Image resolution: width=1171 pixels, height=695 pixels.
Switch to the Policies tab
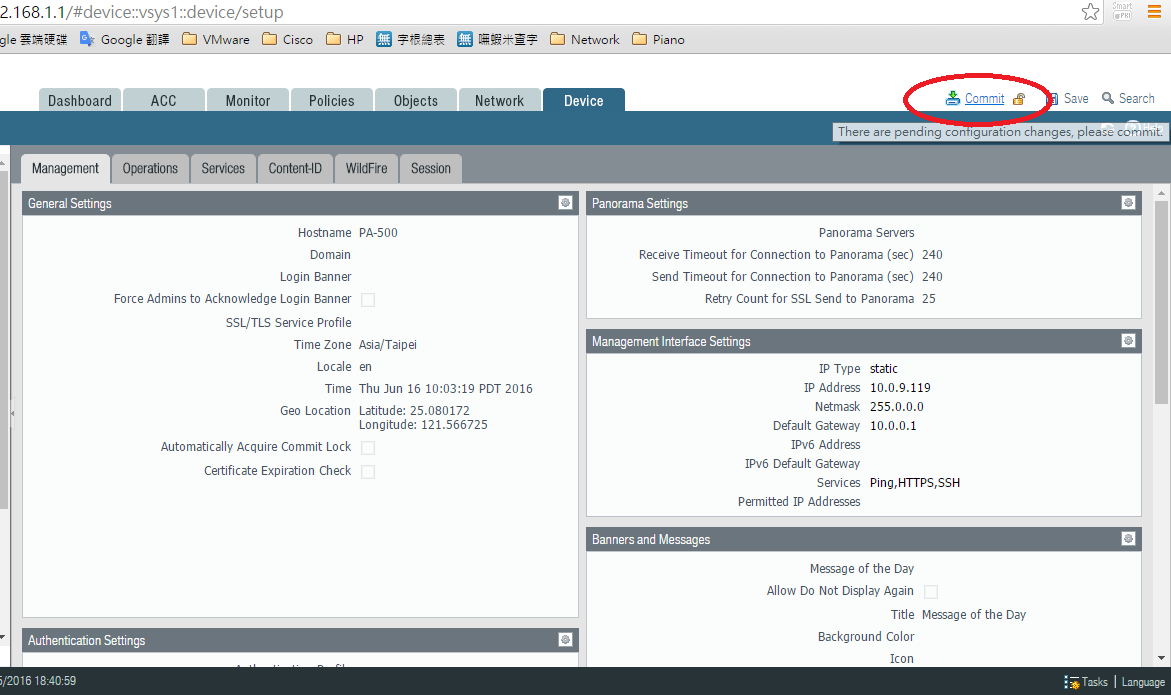tap(331, 101)
